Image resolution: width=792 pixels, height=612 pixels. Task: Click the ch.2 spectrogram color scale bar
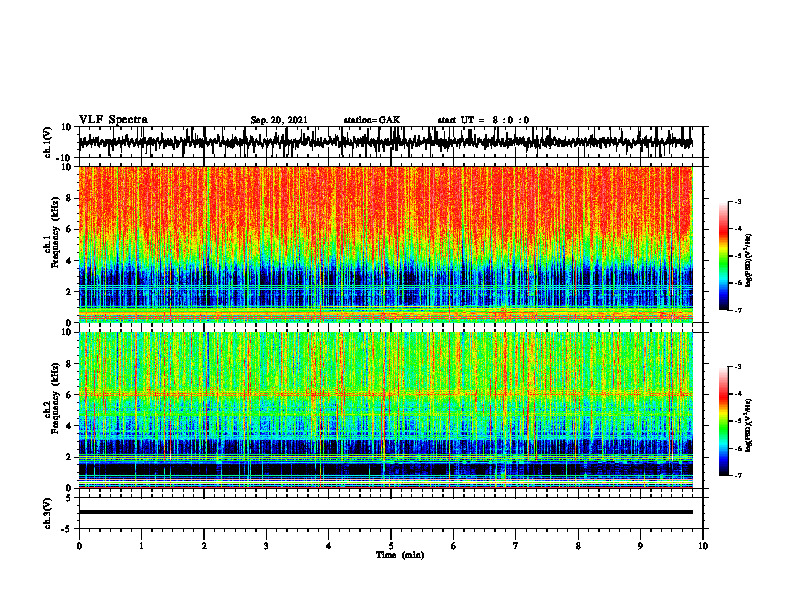tap(723, 421)
